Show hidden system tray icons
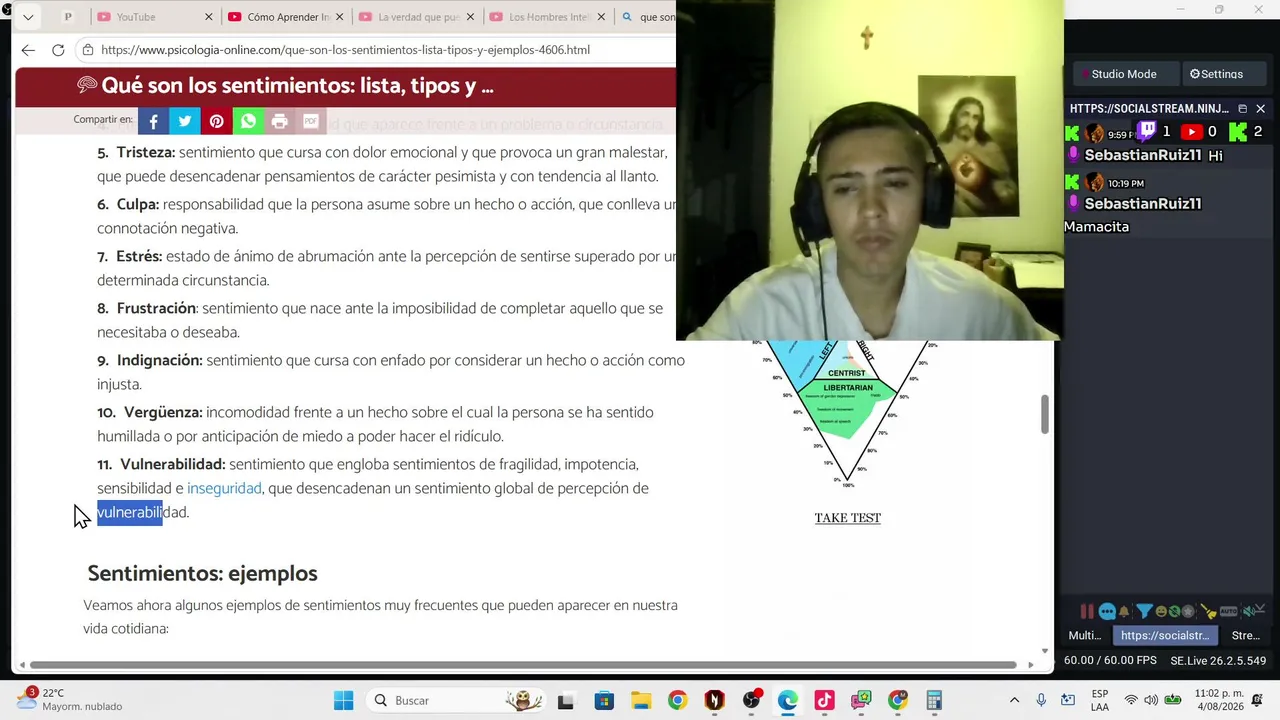1280x720 pixels. click(1014, 700)
